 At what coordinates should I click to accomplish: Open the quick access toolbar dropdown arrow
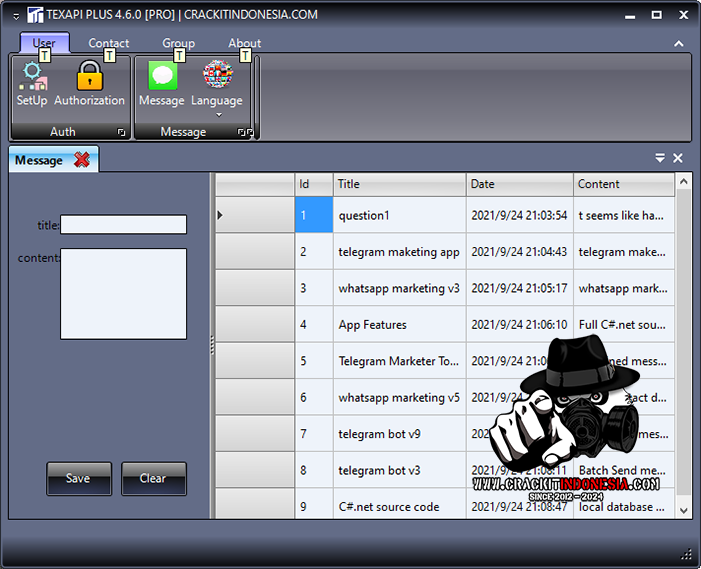15,16
